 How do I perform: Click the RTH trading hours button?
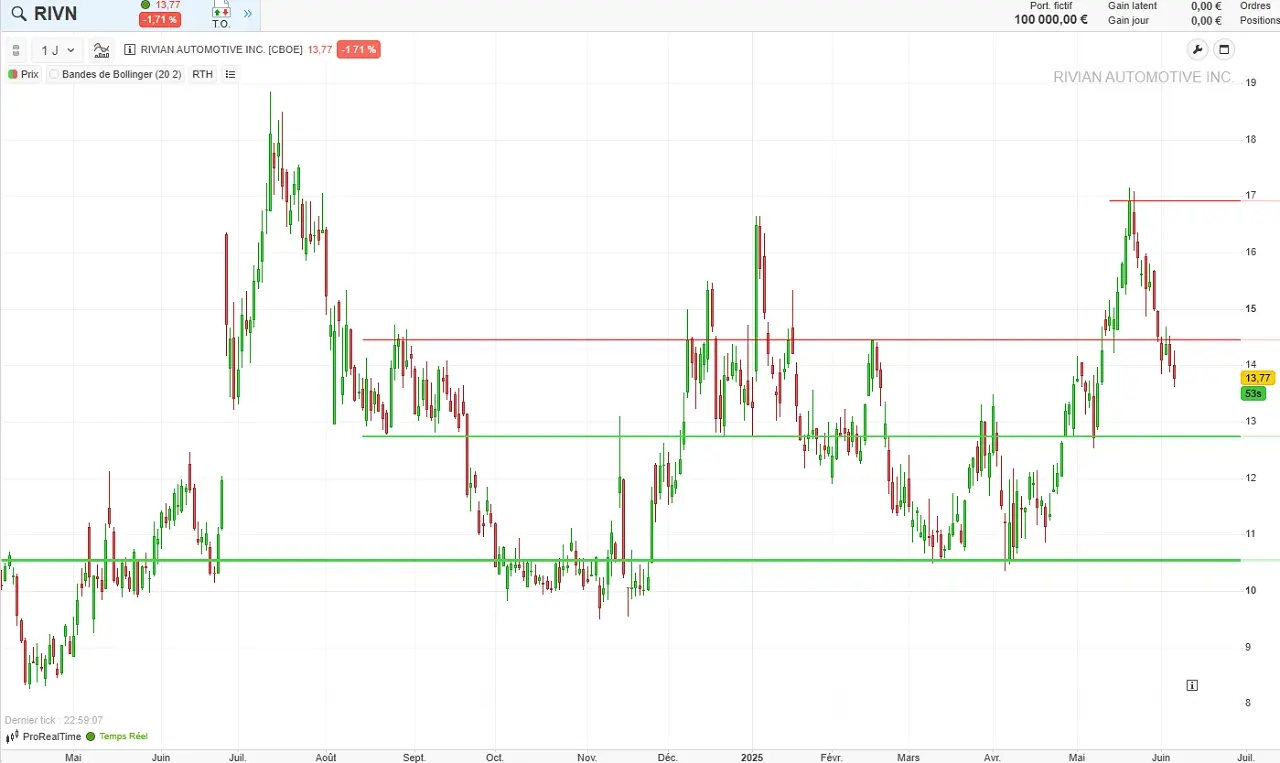click(203, 74)
